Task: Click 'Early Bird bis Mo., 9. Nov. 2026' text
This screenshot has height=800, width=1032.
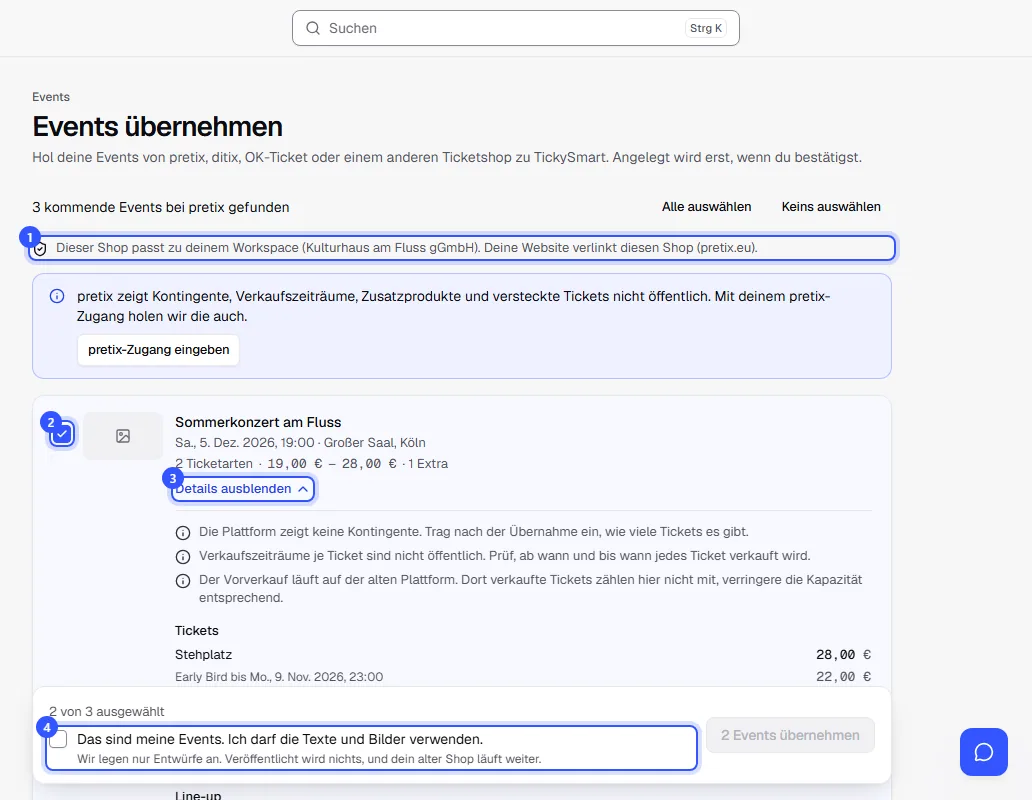Action: (279, 677)
